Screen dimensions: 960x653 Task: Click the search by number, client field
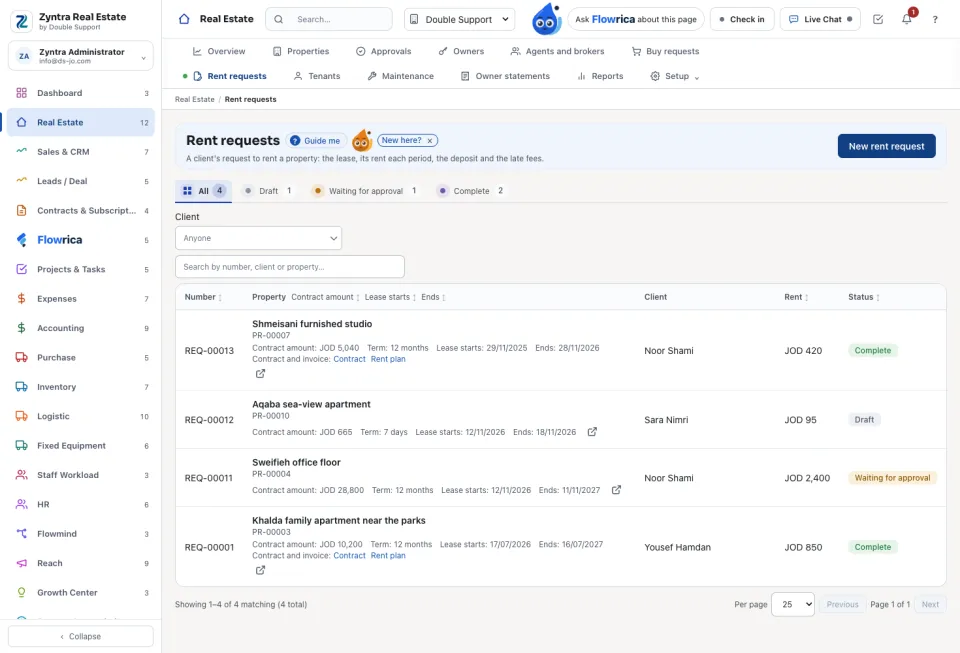(x=290, y=267)
